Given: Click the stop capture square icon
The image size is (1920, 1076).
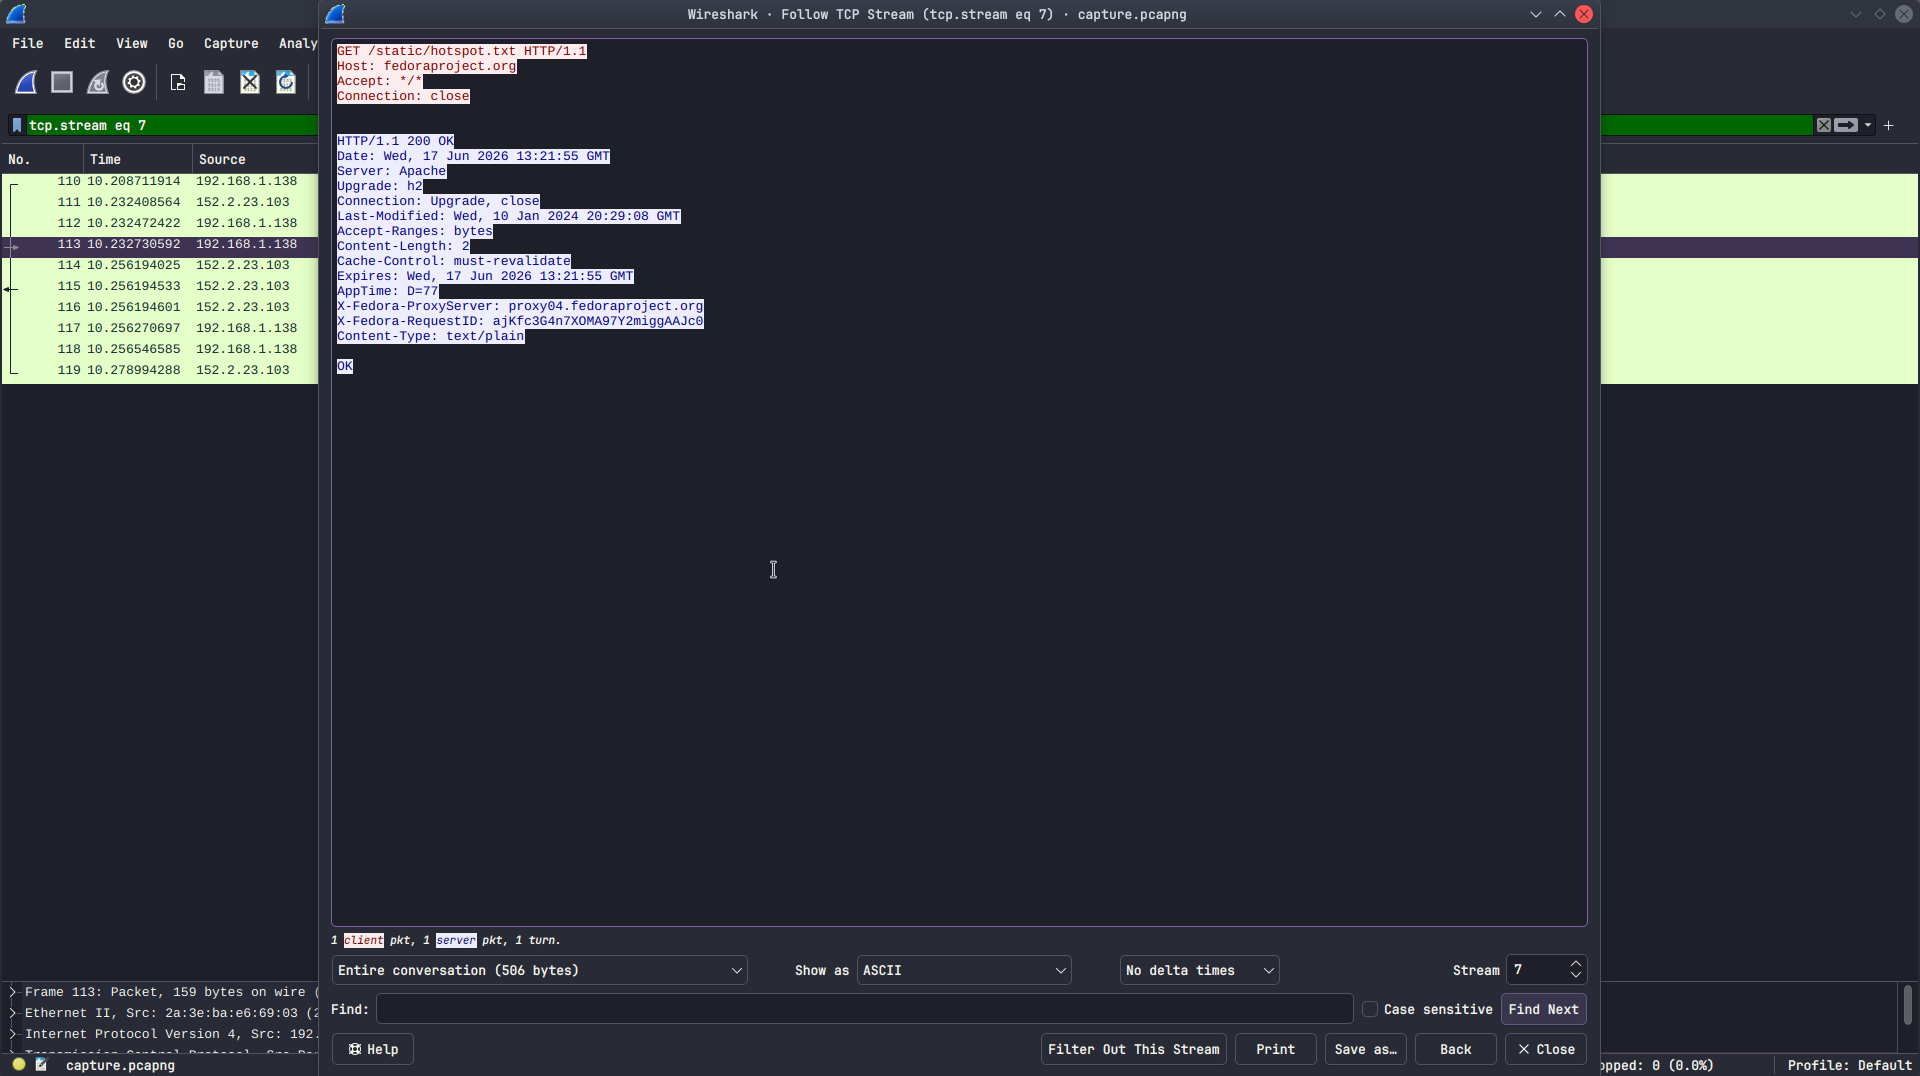Looking at the screenshot, I should pos(62,83).
